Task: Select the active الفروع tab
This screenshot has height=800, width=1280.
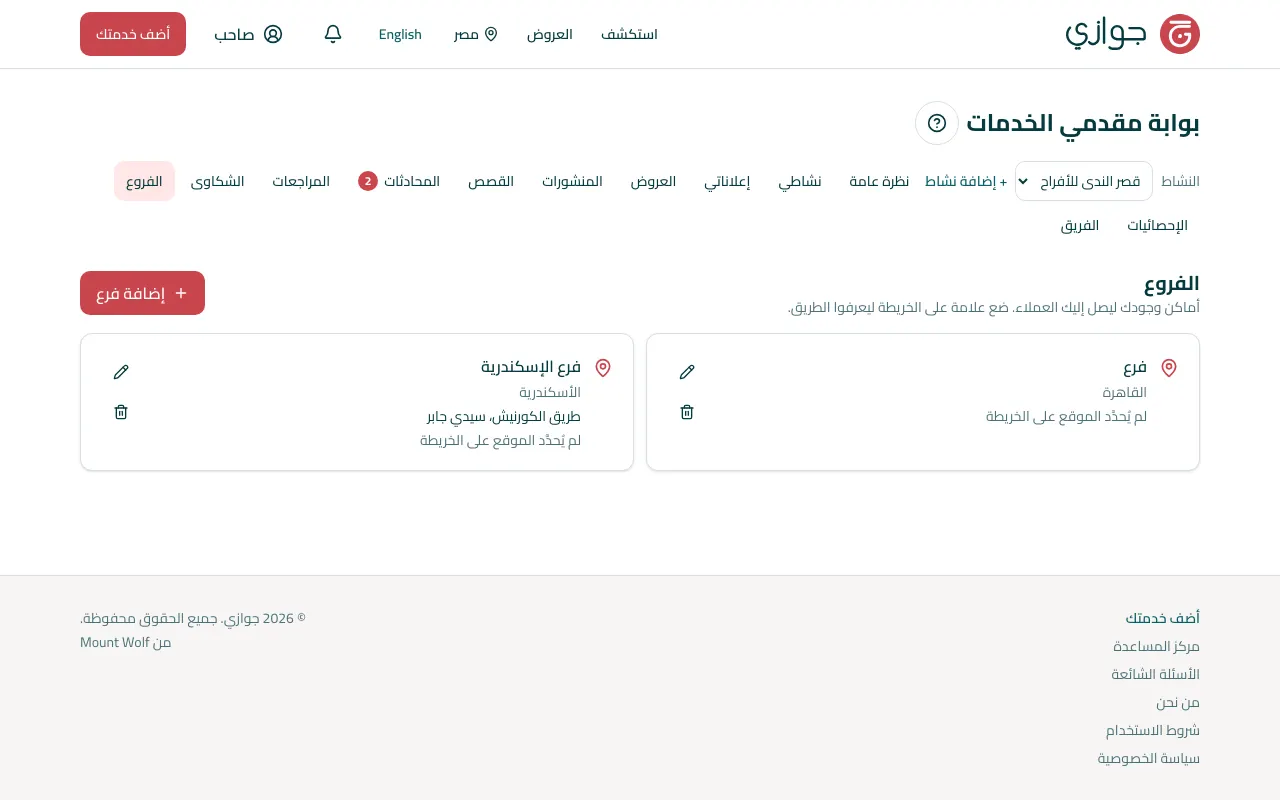Action: point(144,181)
